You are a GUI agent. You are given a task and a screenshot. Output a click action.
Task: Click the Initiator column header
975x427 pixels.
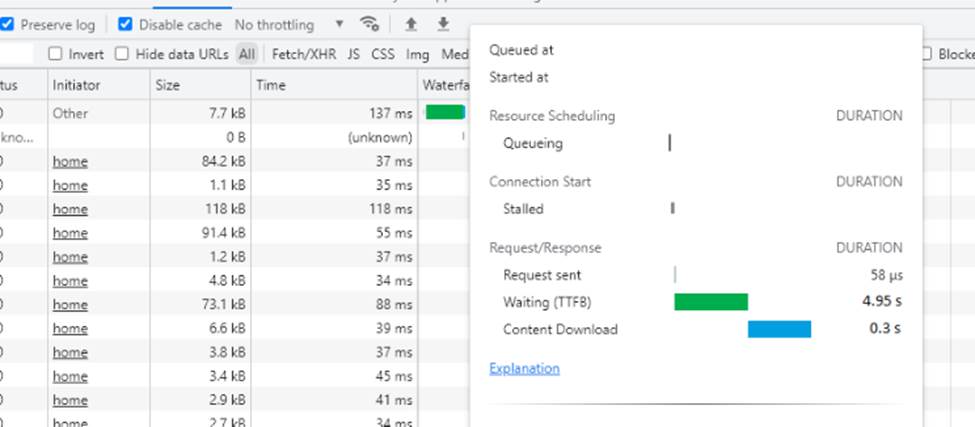point(76,85)
